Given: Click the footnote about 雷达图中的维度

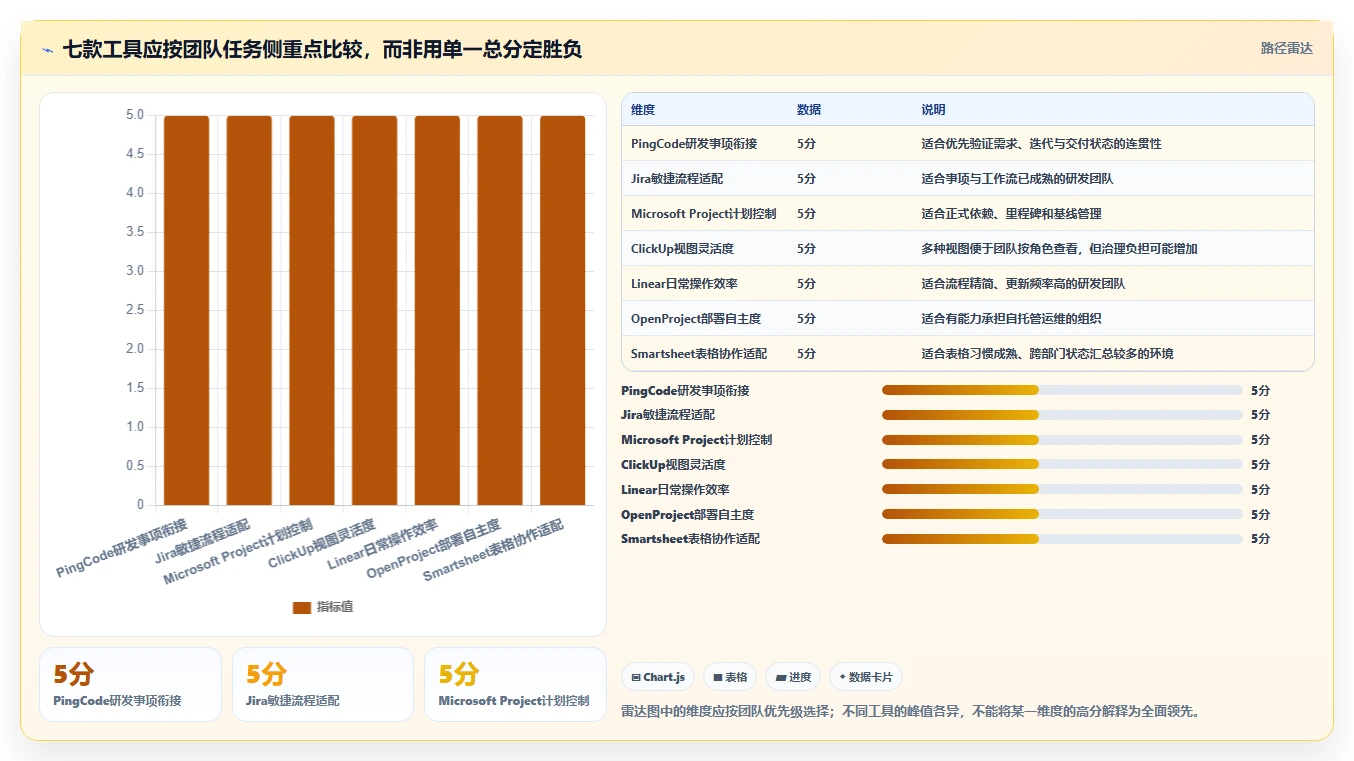Looking at the screenshot, I should pos(910,711).
